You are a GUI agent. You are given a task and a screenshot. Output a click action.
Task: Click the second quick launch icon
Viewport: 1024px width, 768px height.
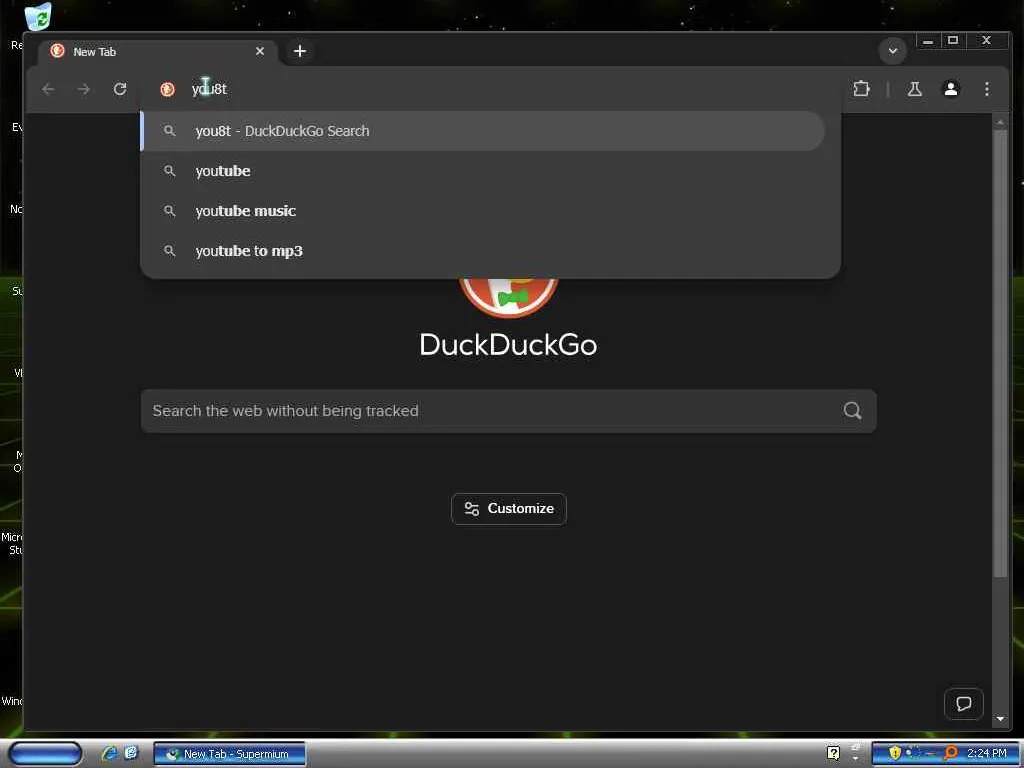[131, 753]
